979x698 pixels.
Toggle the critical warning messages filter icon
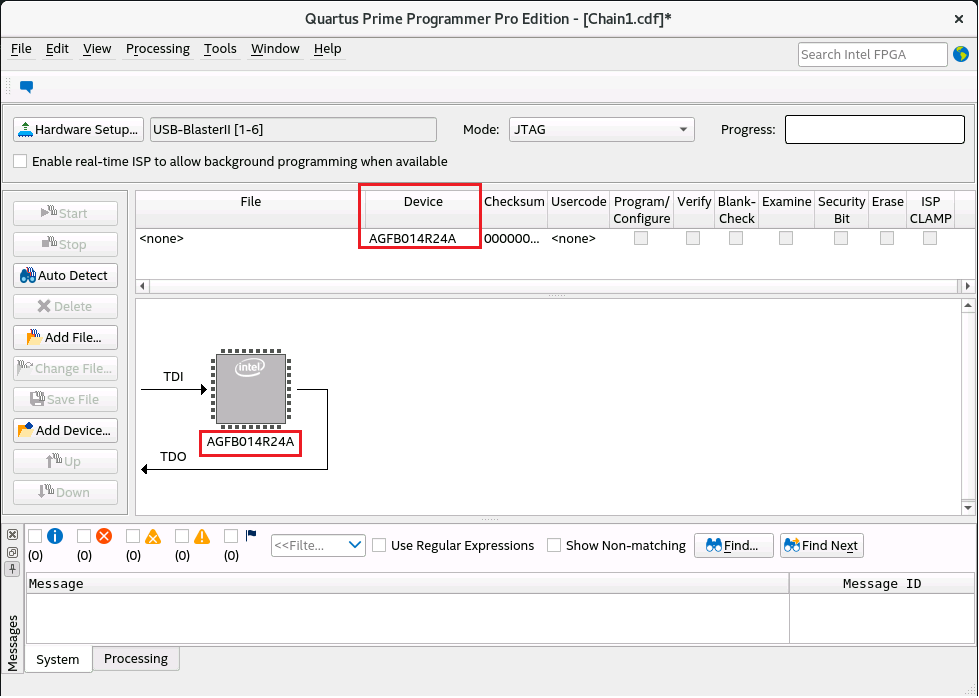(x=153, y=536)
